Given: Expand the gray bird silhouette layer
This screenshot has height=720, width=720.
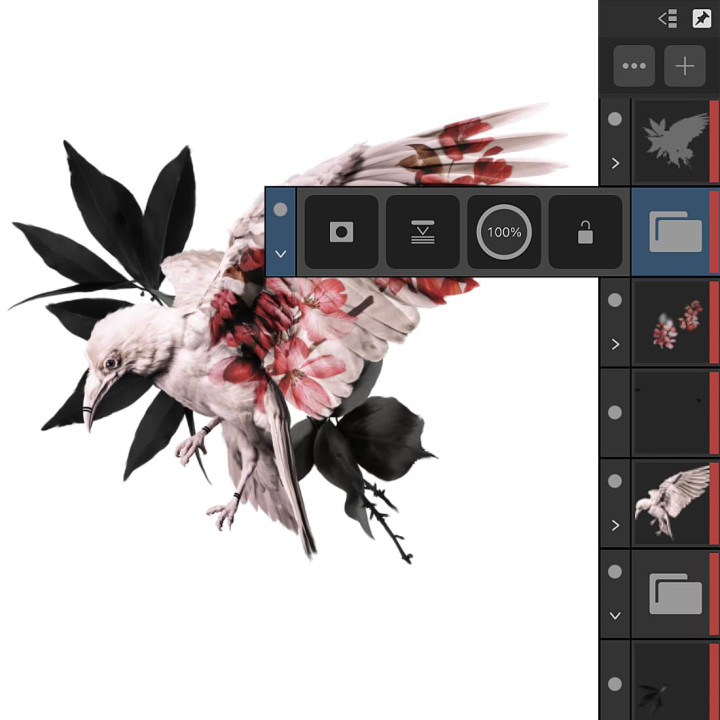Looking at the screenshot, I should click(615, 163).
